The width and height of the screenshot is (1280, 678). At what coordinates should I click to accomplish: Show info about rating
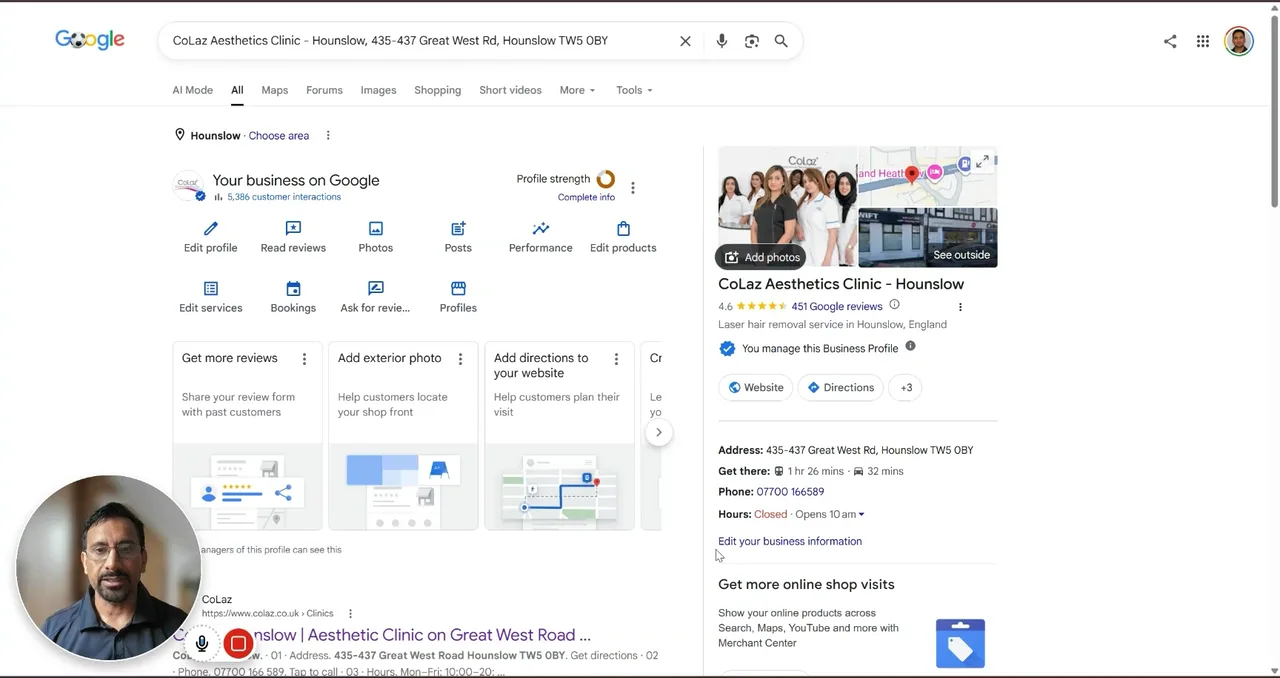894,305
